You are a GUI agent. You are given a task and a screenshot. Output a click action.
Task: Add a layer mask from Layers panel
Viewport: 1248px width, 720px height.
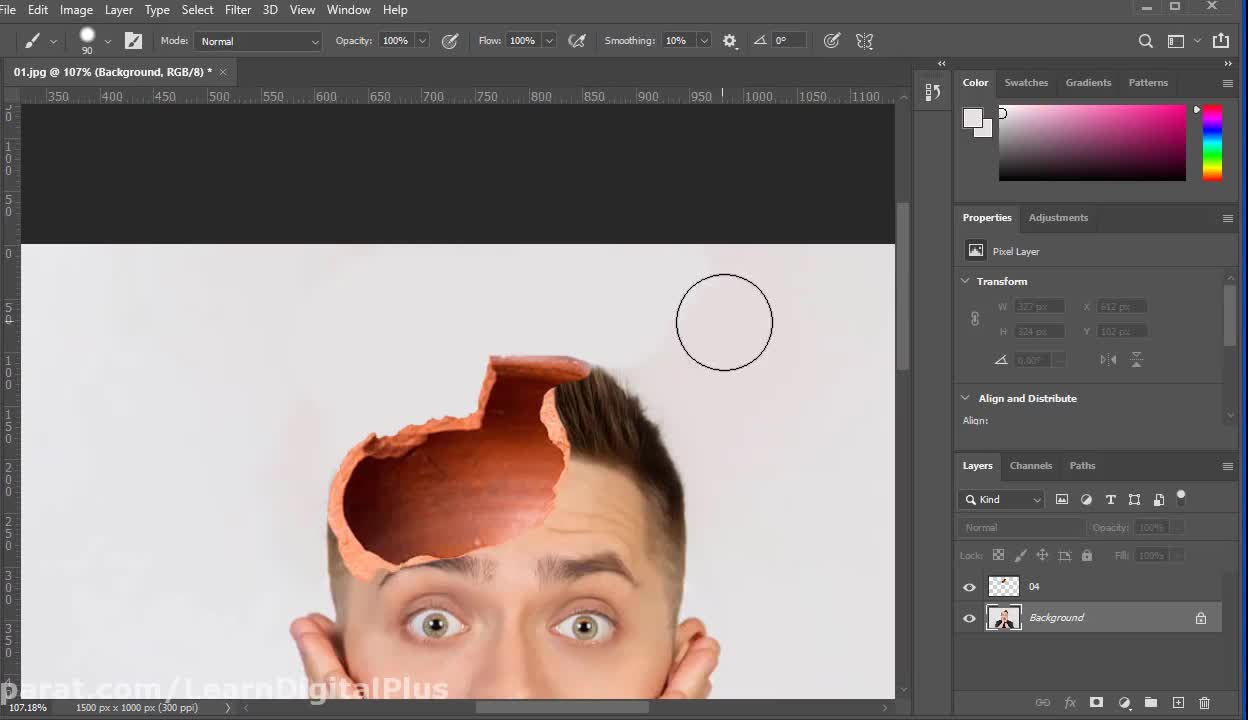pos(1096,703)
